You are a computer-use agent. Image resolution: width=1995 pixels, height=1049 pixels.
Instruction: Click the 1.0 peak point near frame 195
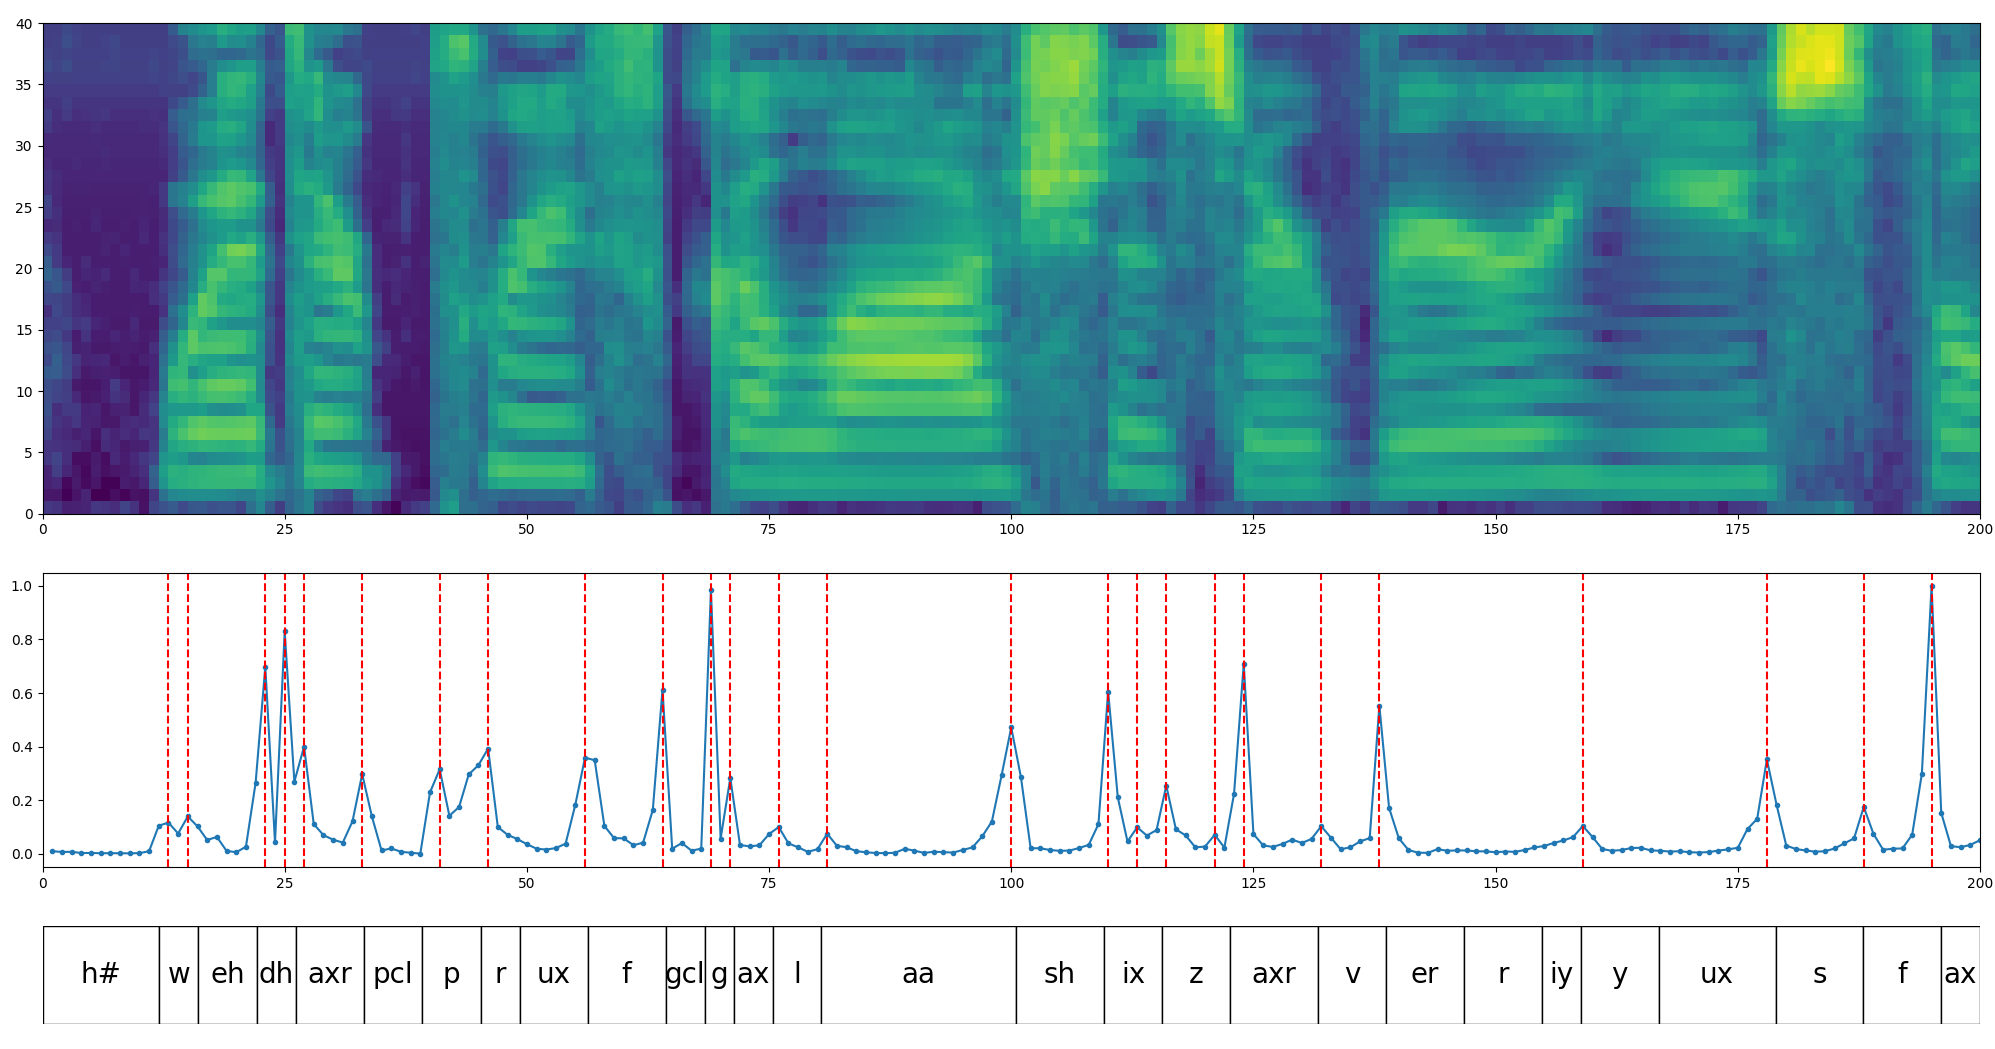point(1931,587)
